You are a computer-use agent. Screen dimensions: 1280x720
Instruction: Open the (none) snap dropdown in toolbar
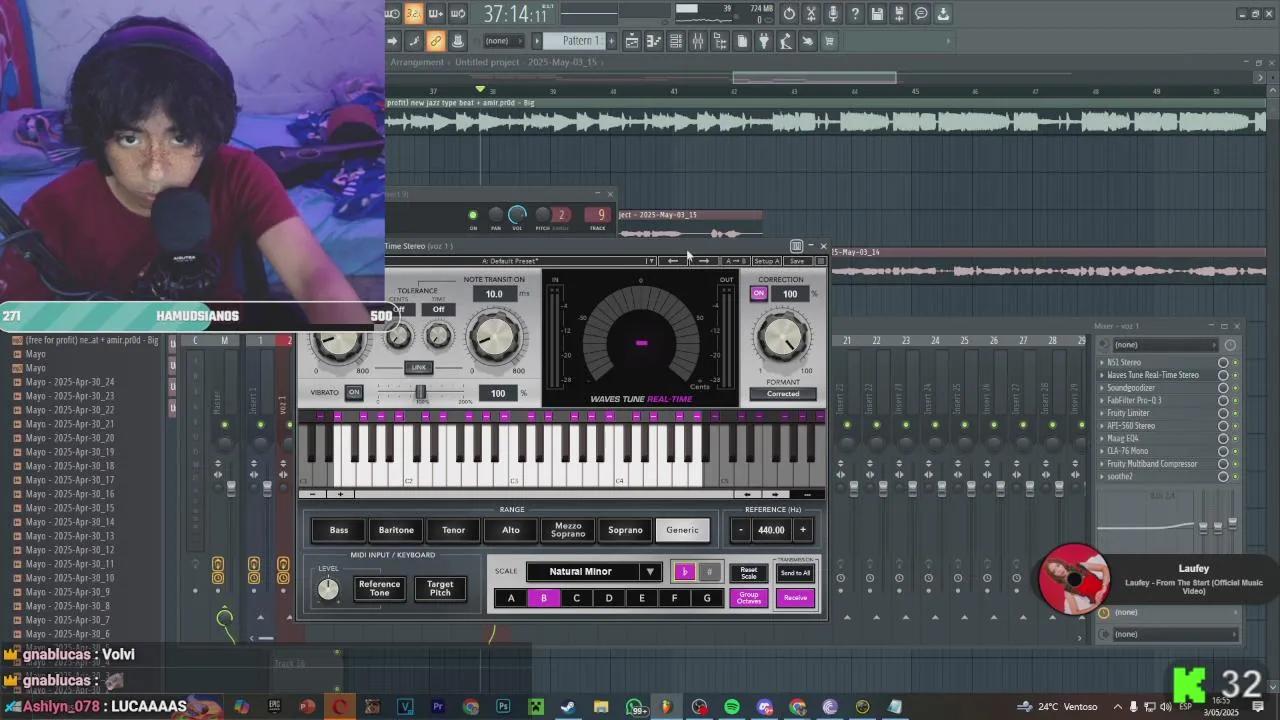(x=503, y=41)
